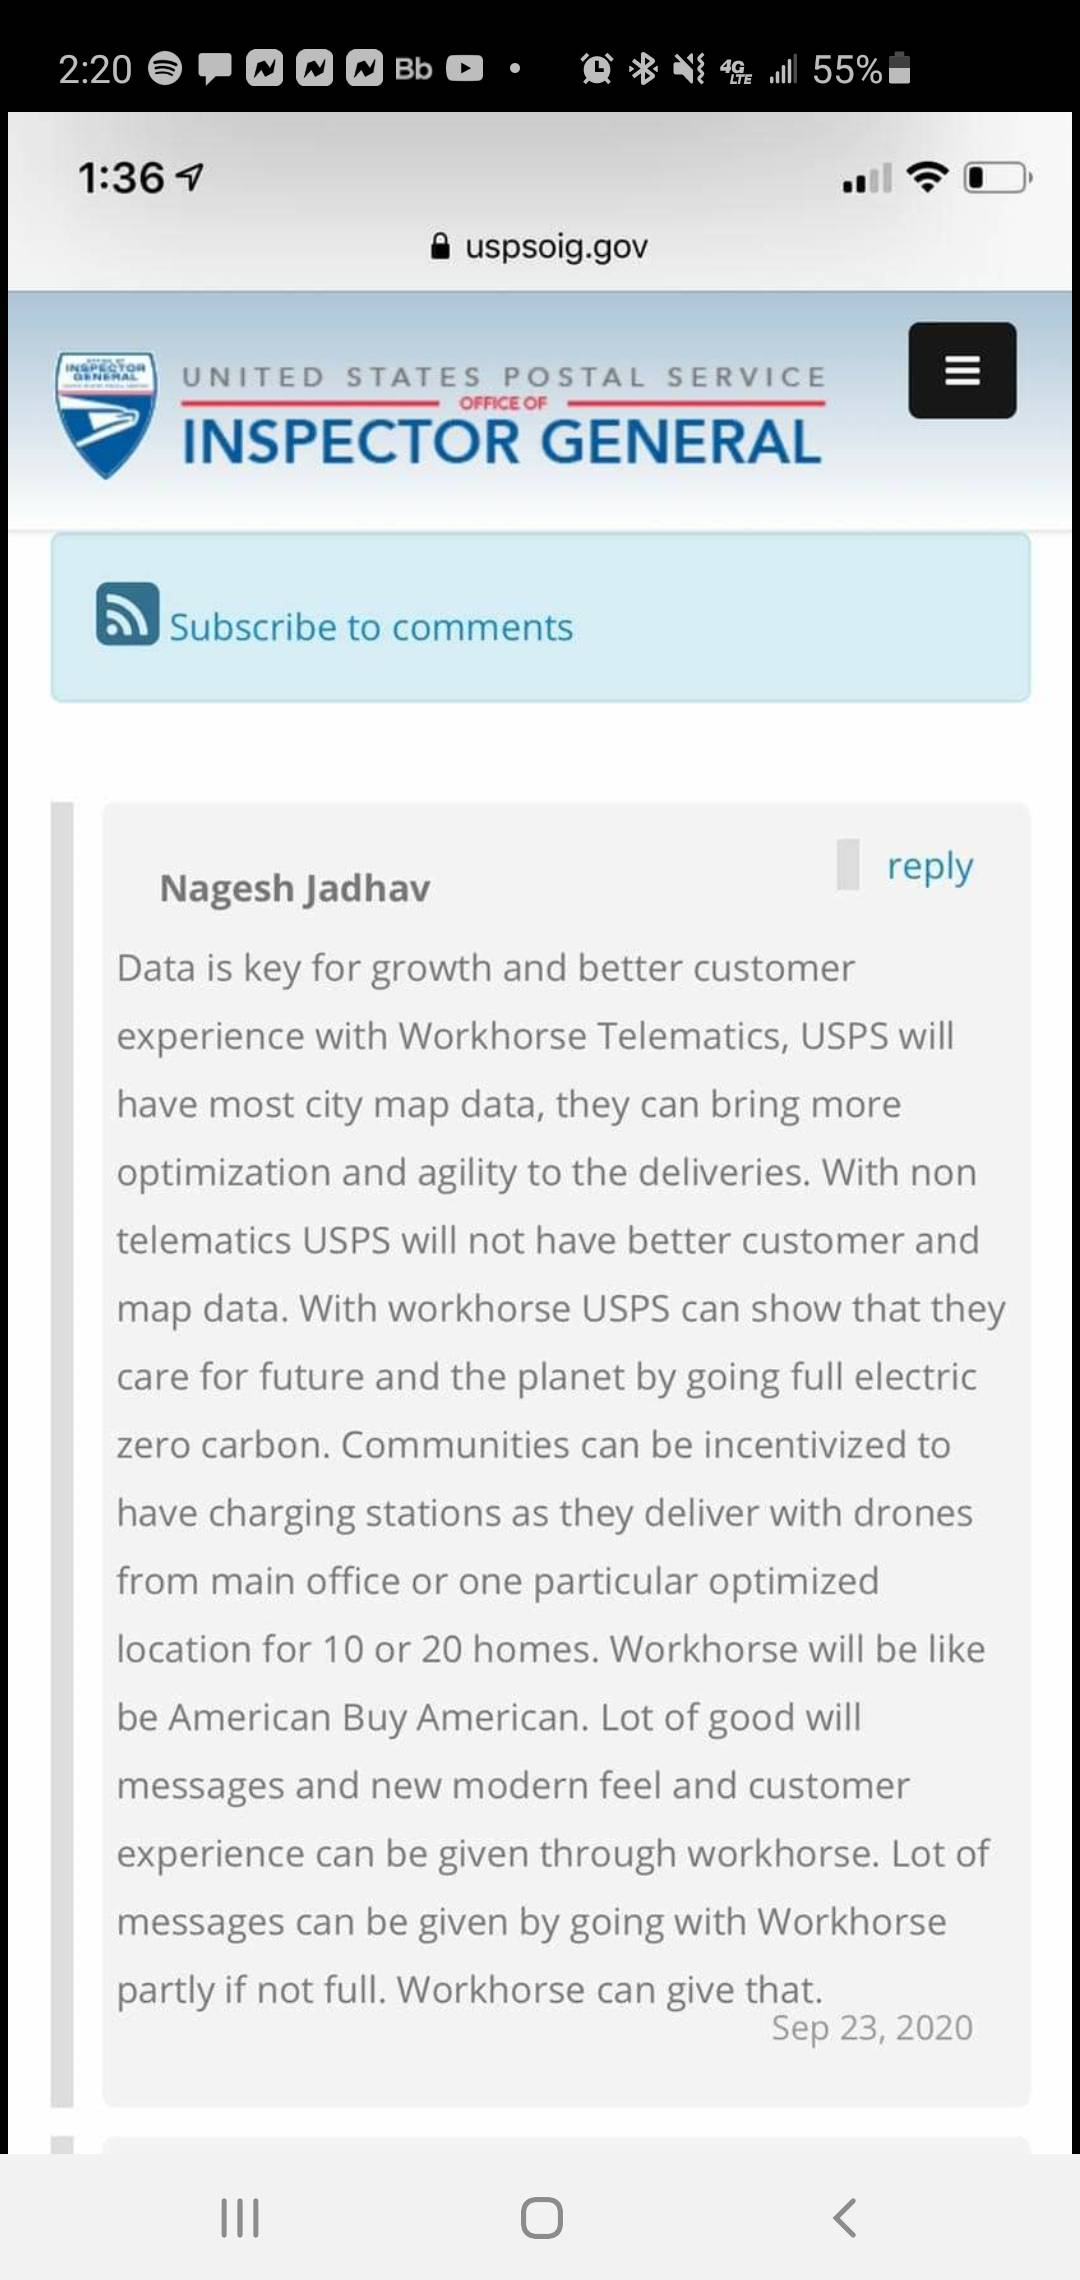
Task: Tap the Inspector General site title
Action: pyautogui.click(x=501, y=442)
